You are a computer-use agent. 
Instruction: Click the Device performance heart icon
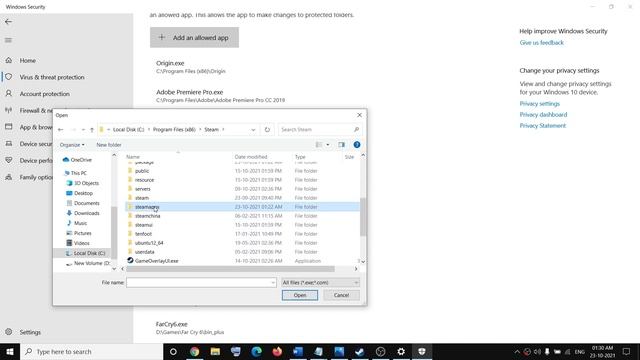tap(9, 160)
